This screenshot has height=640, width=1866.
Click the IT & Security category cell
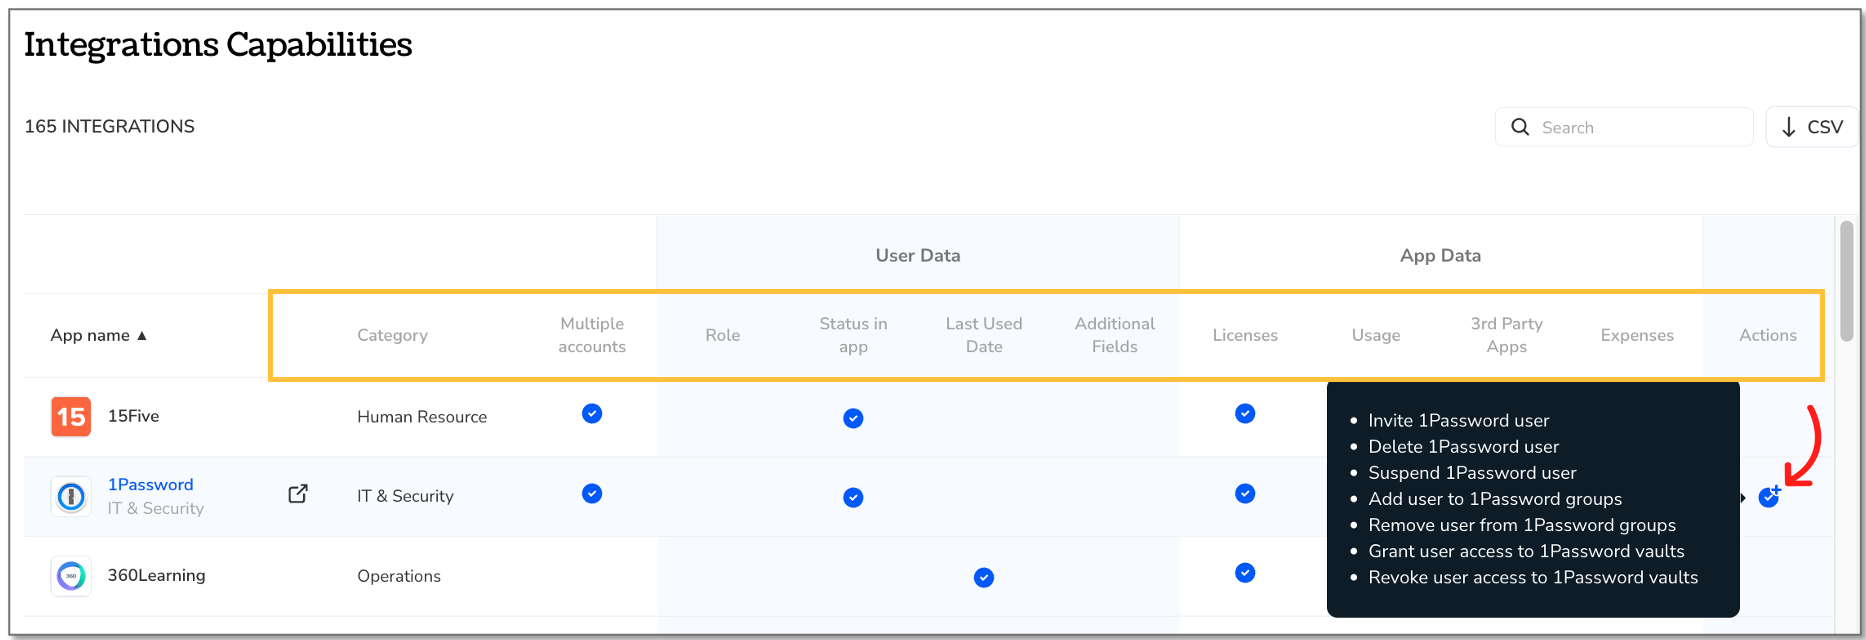pyautogui.click(x=405, y=496)
